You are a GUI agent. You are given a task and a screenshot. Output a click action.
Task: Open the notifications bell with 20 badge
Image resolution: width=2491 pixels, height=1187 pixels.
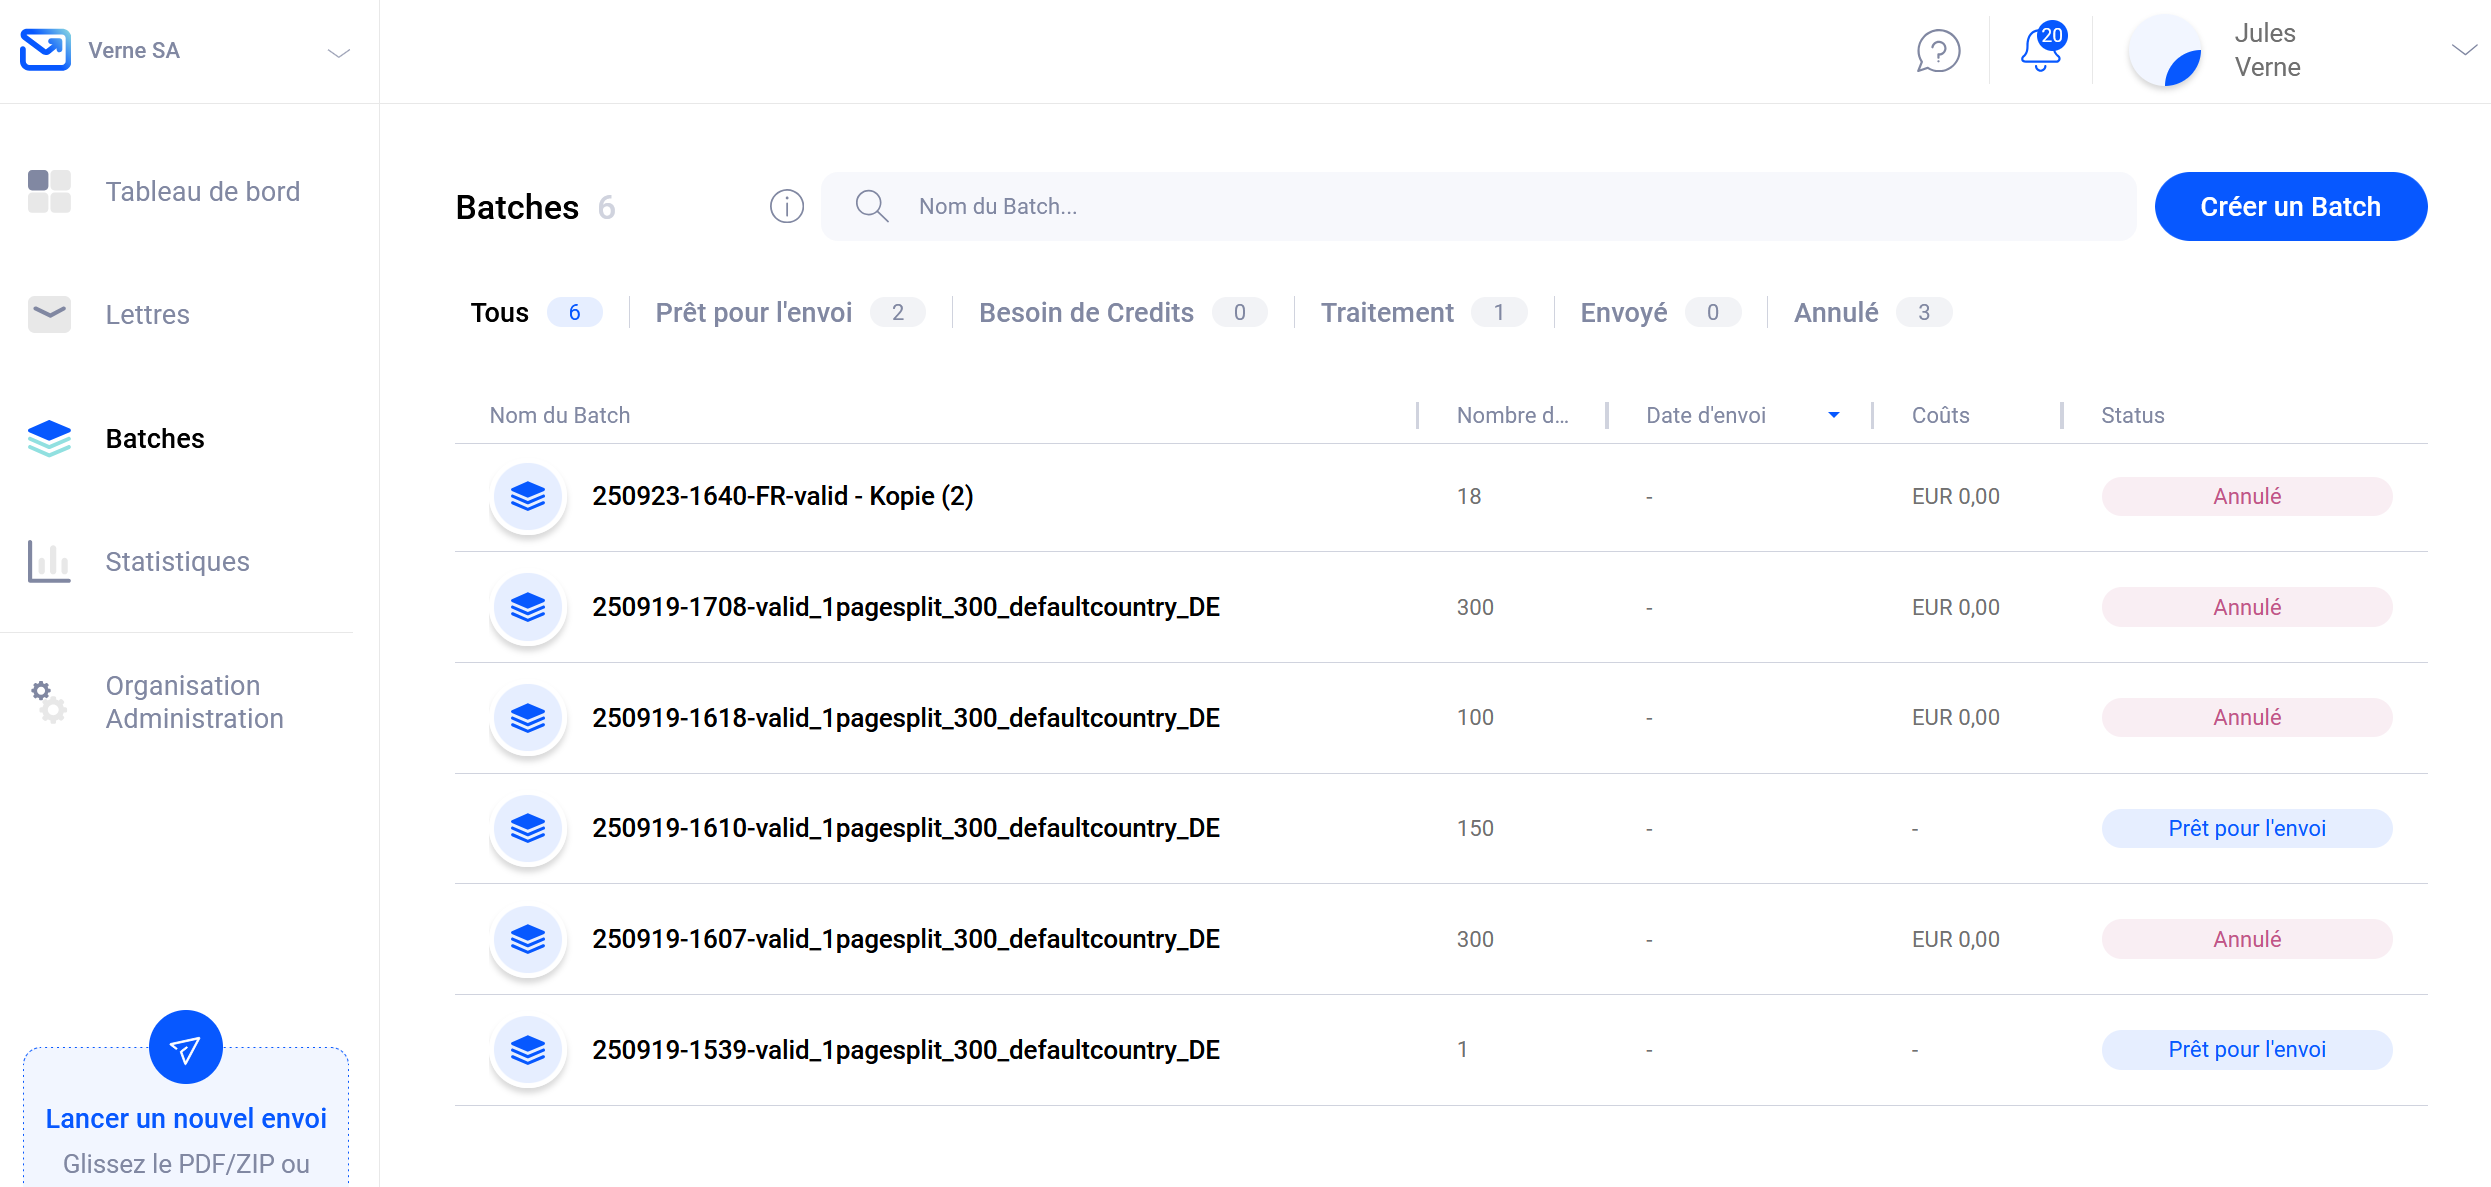2040,49
